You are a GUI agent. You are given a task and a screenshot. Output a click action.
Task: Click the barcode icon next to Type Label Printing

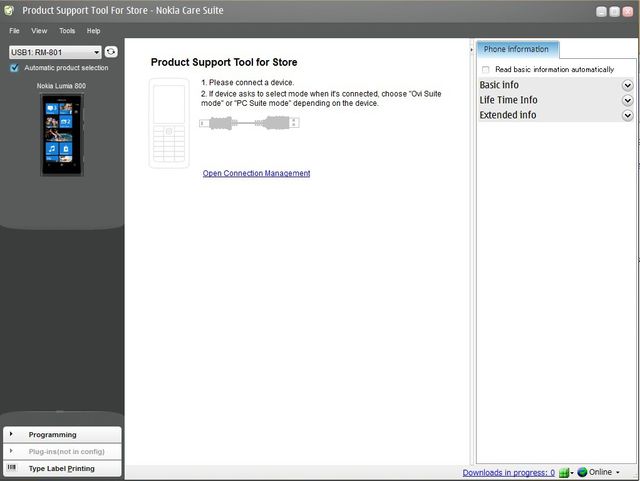12,468
